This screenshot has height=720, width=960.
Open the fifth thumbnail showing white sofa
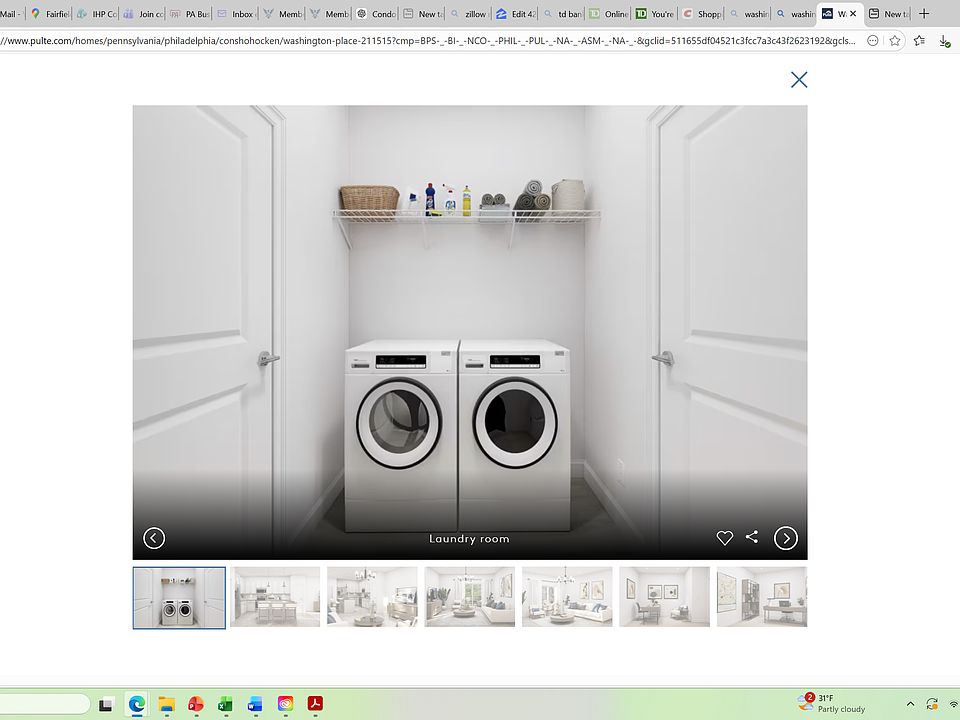click(567, 597)
